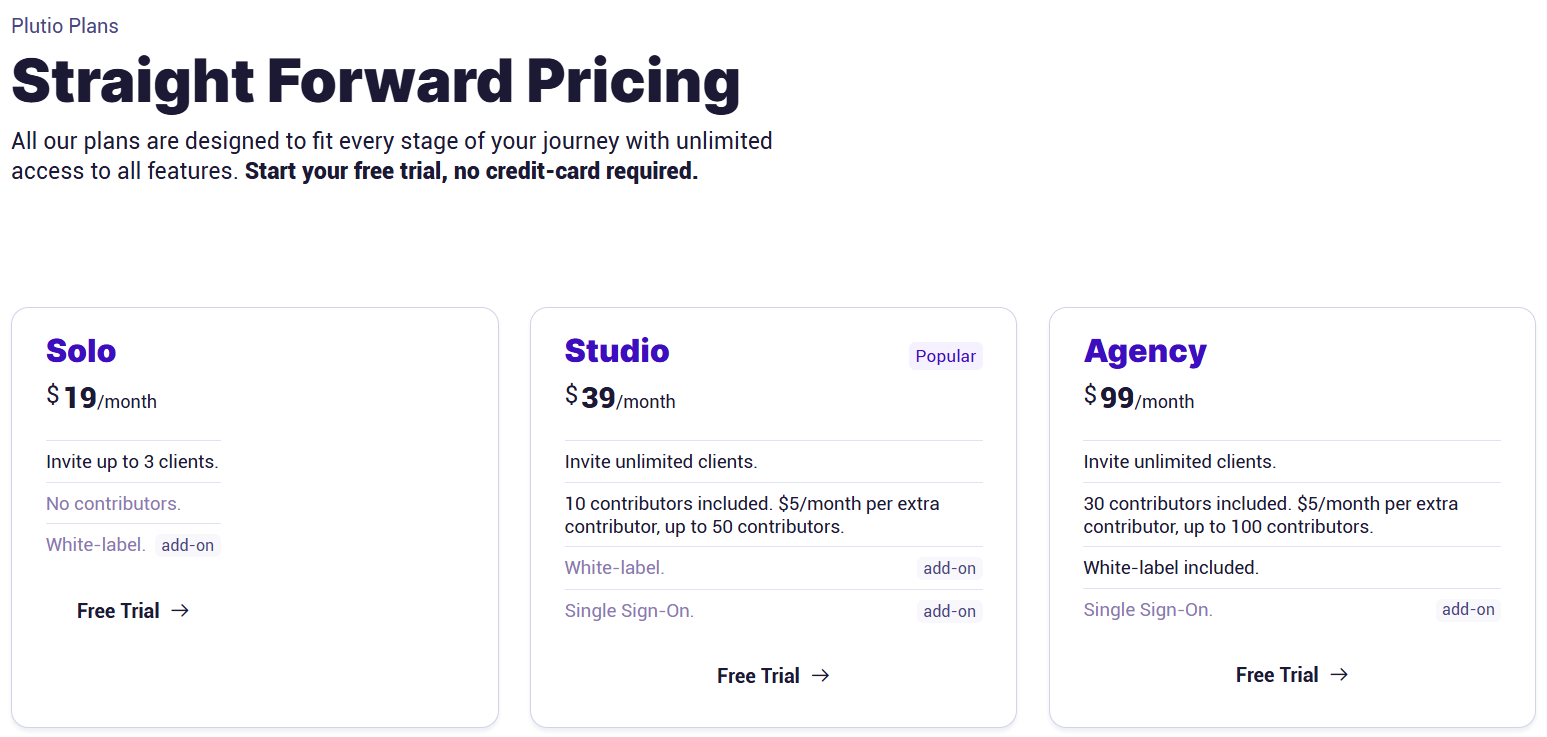The height and width of the screenshot is (737, 1547).
Task: Click the arrow icon beside Agency's Free Trial
Action: point(1339,675)
